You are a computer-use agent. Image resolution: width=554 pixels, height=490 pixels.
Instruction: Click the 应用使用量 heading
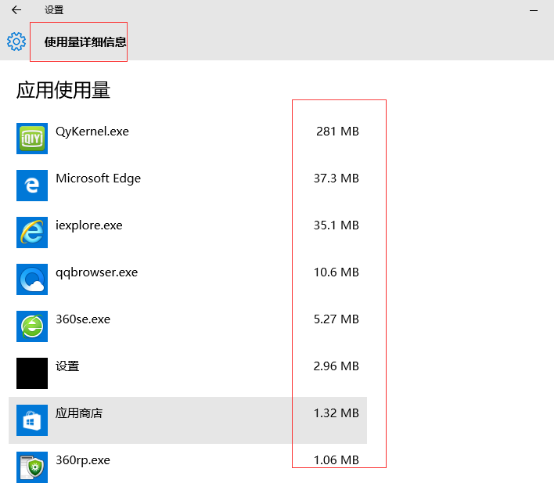pyautogui.click(x=63, y=90)
